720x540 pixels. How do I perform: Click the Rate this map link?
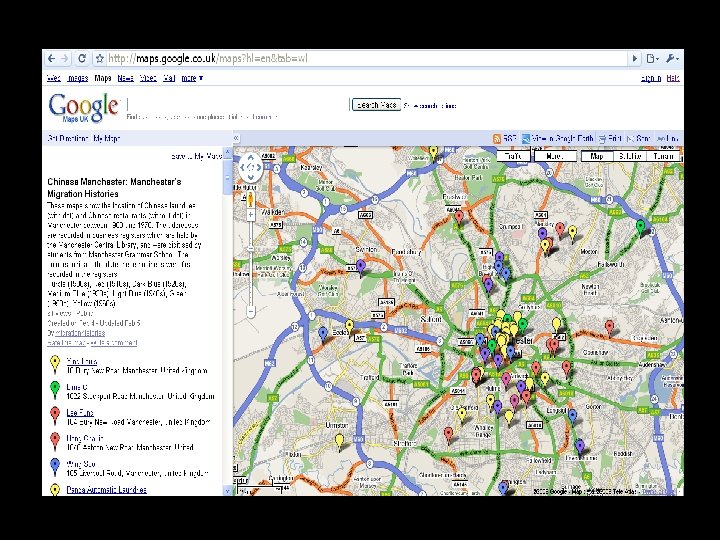point(67,343)
